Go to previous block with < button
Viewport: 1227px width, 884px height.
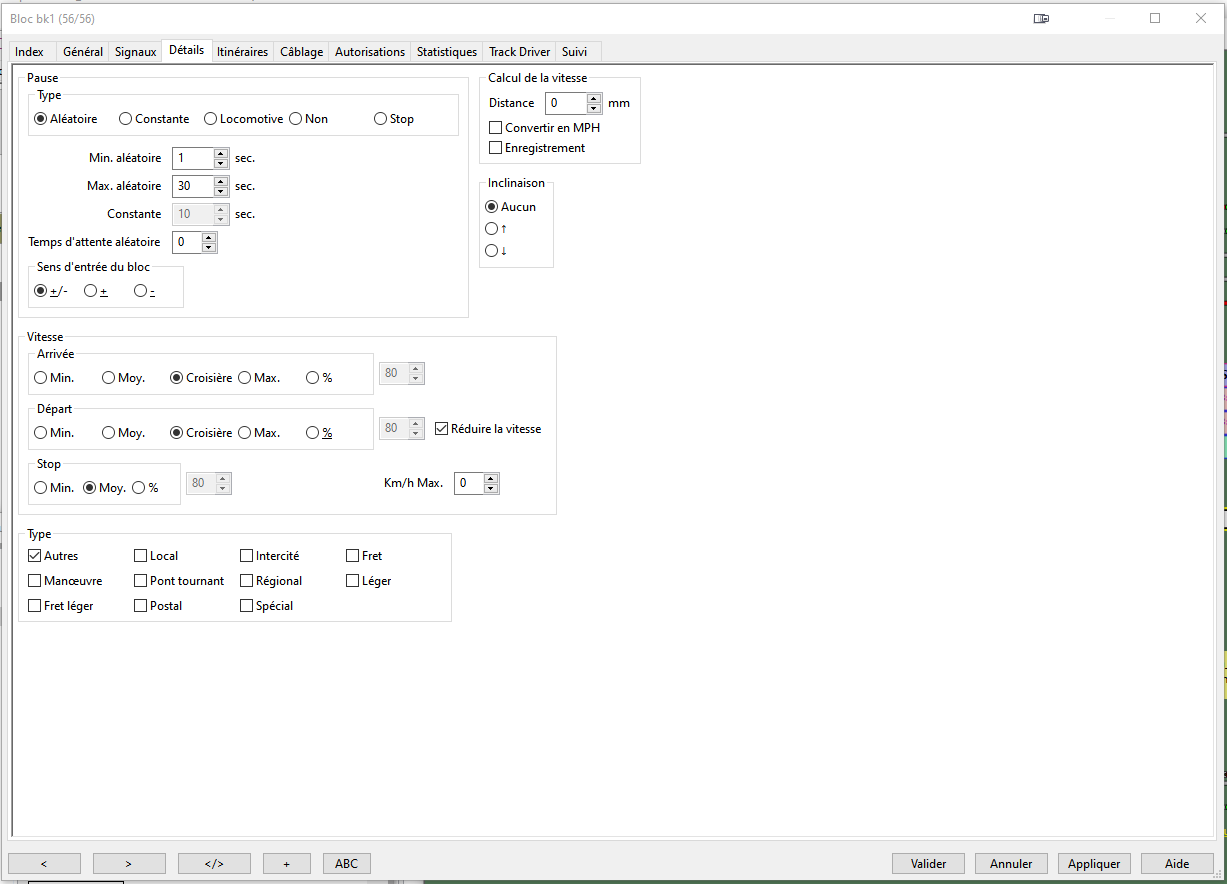tap(44, 864)
